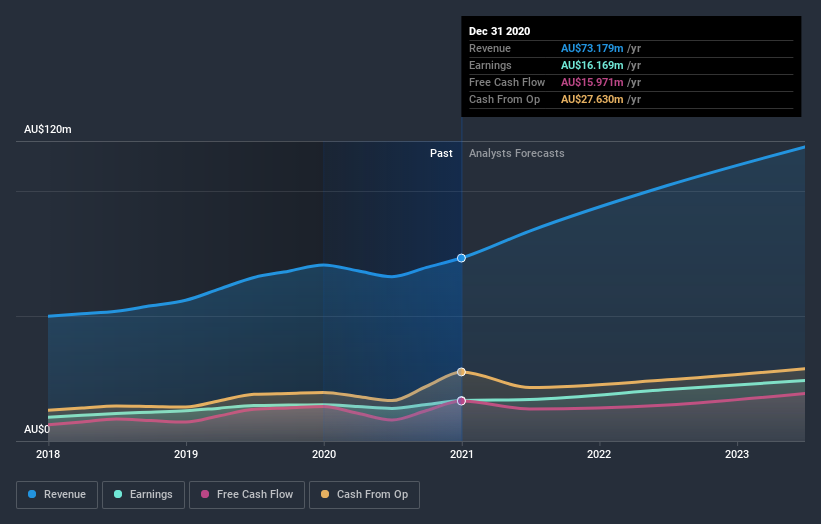The height and width of the screenshot is (524, 821).
Task: Click the 2019 x-axis label
Action: point(186,454)
